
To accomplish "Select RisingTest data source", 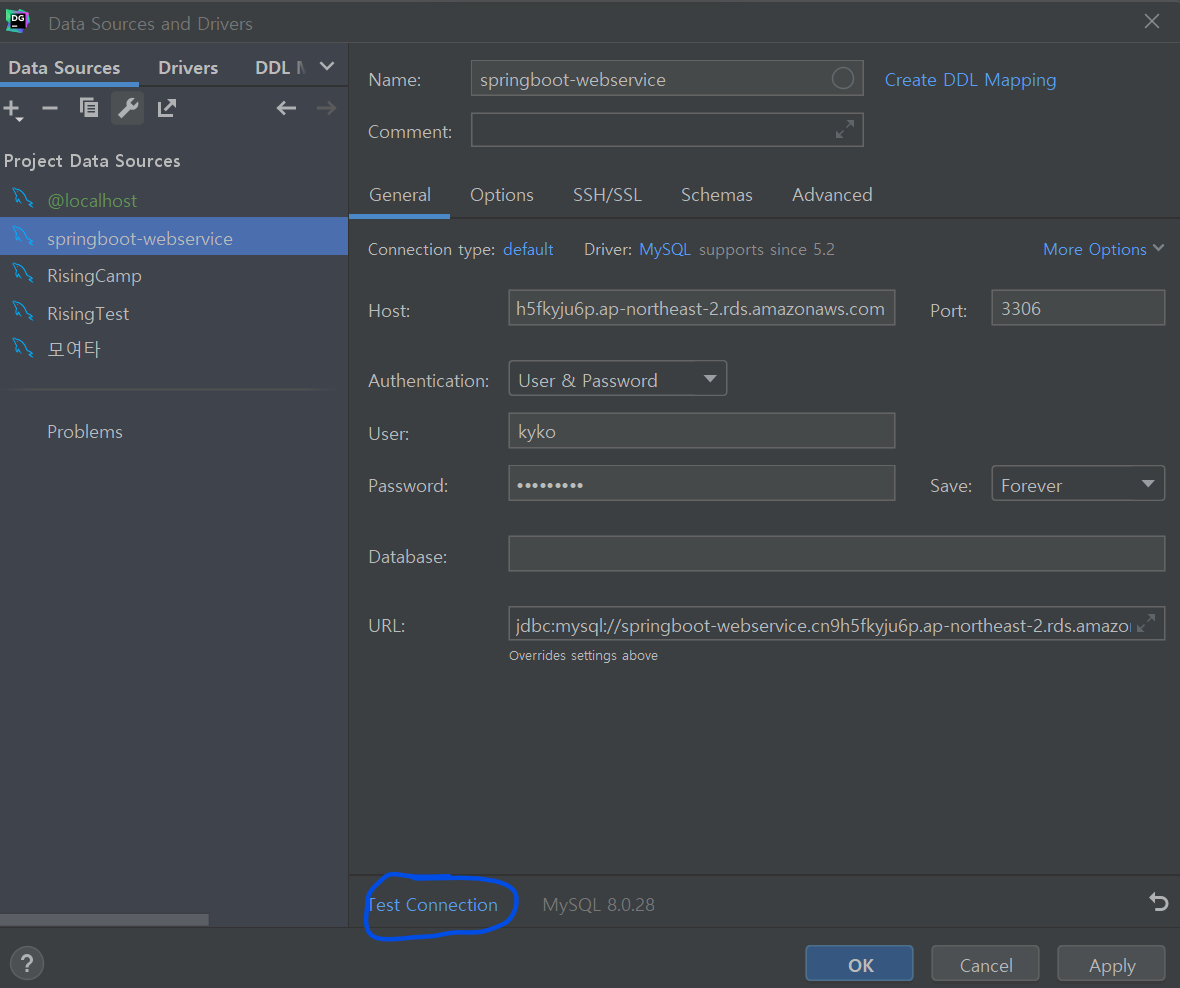I will [174, 313].
